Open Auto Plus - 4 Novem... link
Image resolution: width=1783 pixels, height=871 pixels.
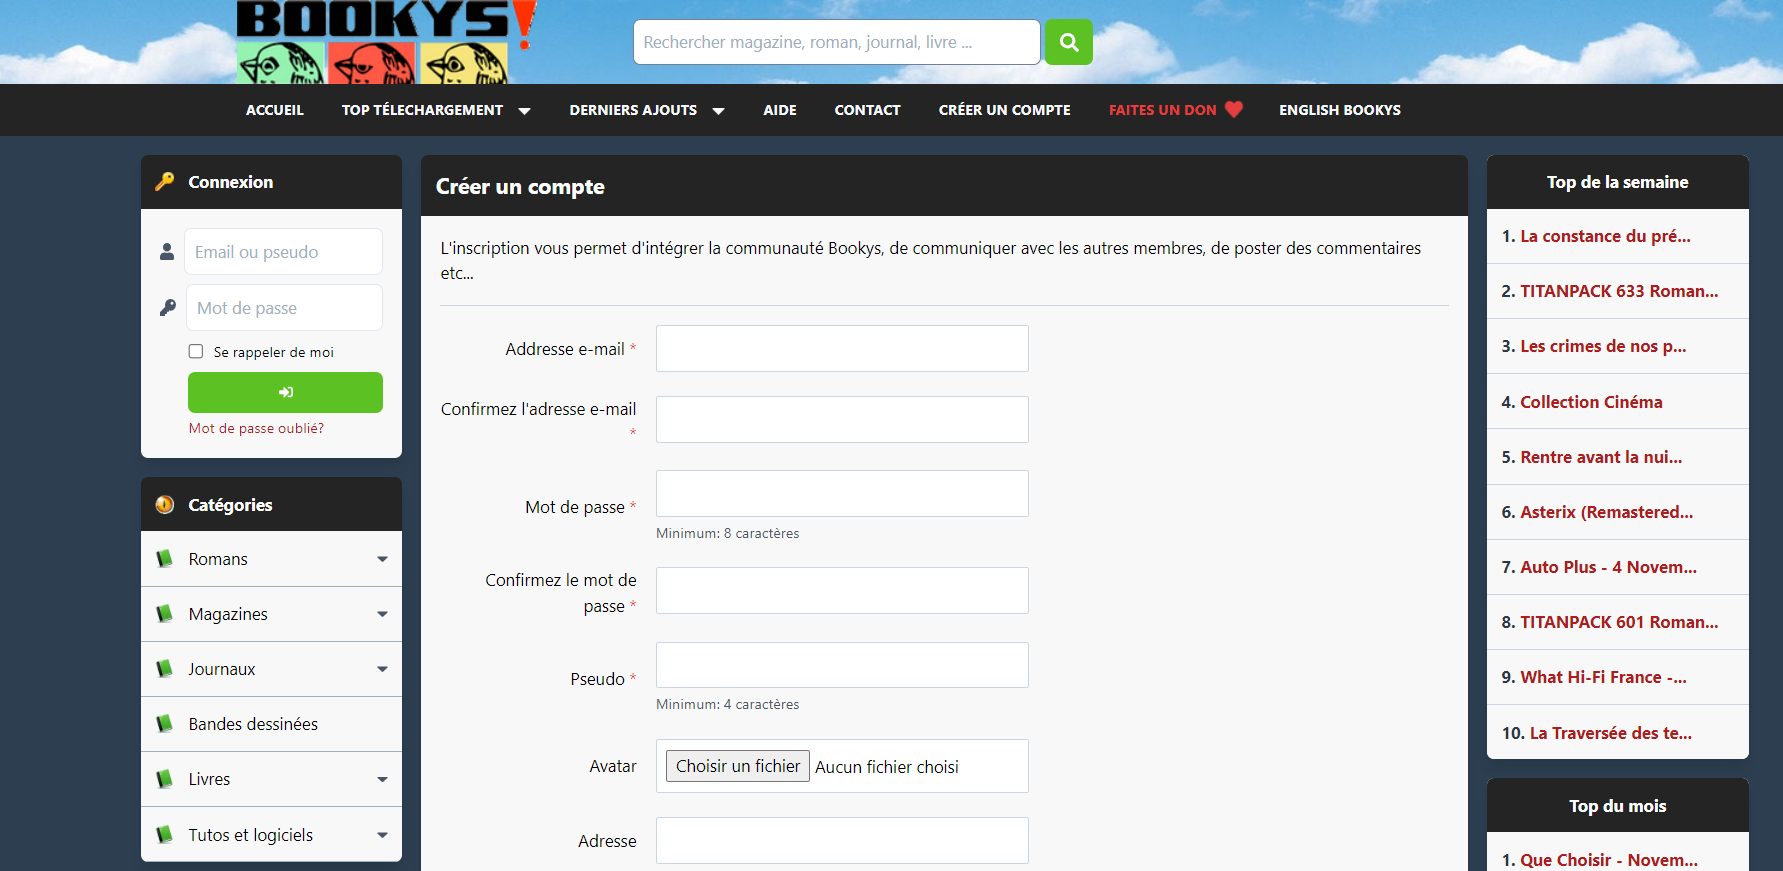click(1608, 567)
